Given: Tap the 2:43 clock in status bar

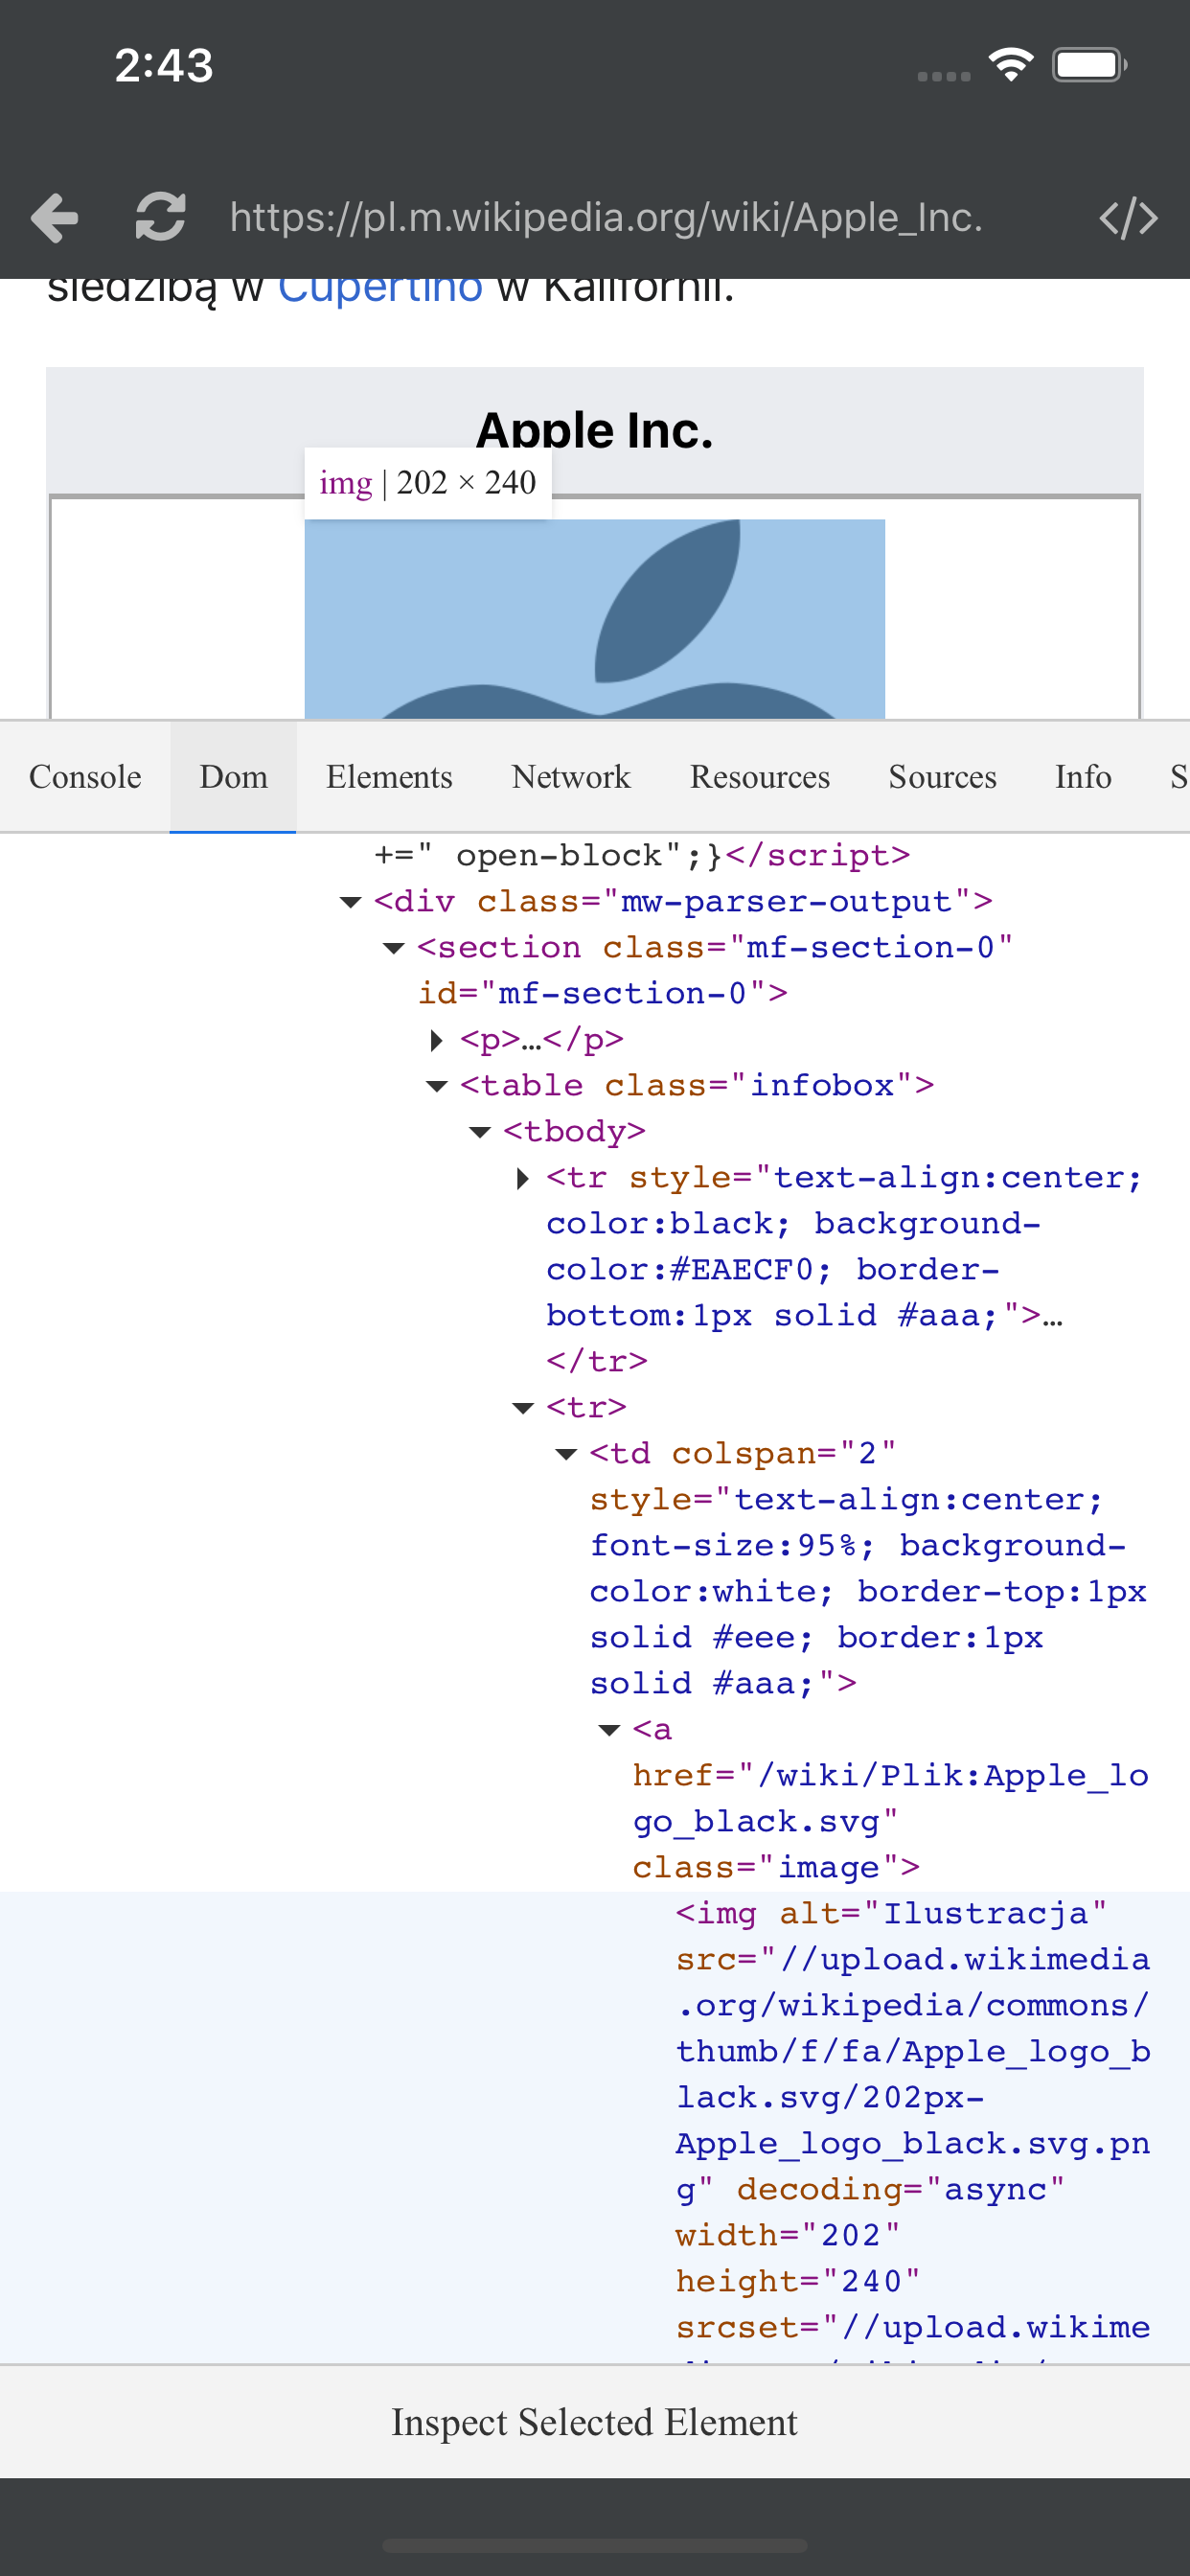Looking at the screenshot, I should tap(164, 66).
